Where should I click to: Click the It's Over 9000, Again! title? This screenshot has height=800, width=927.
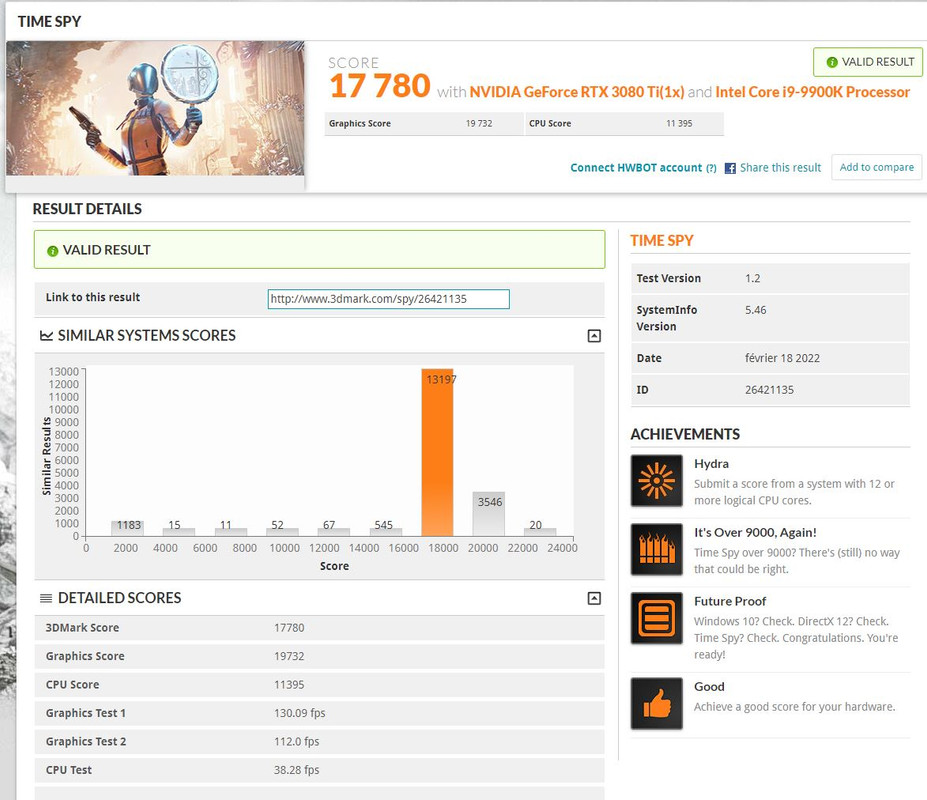pos(755,533)
